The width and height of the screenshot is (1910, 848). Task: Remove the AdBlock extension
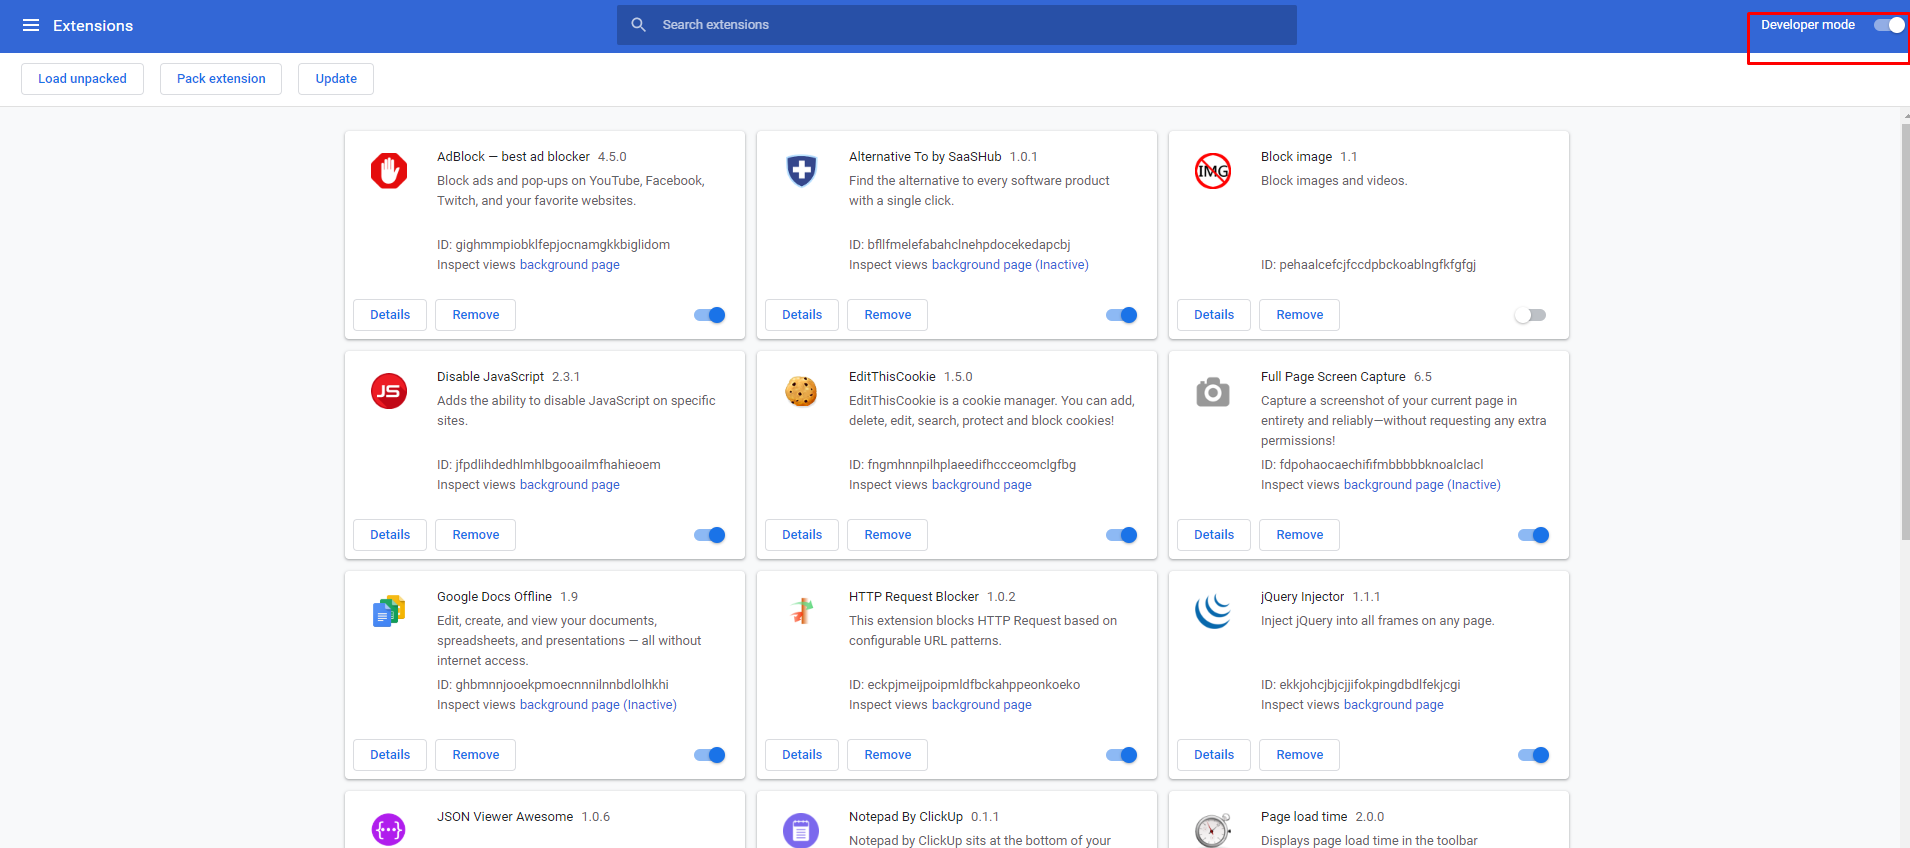point(476,315)
